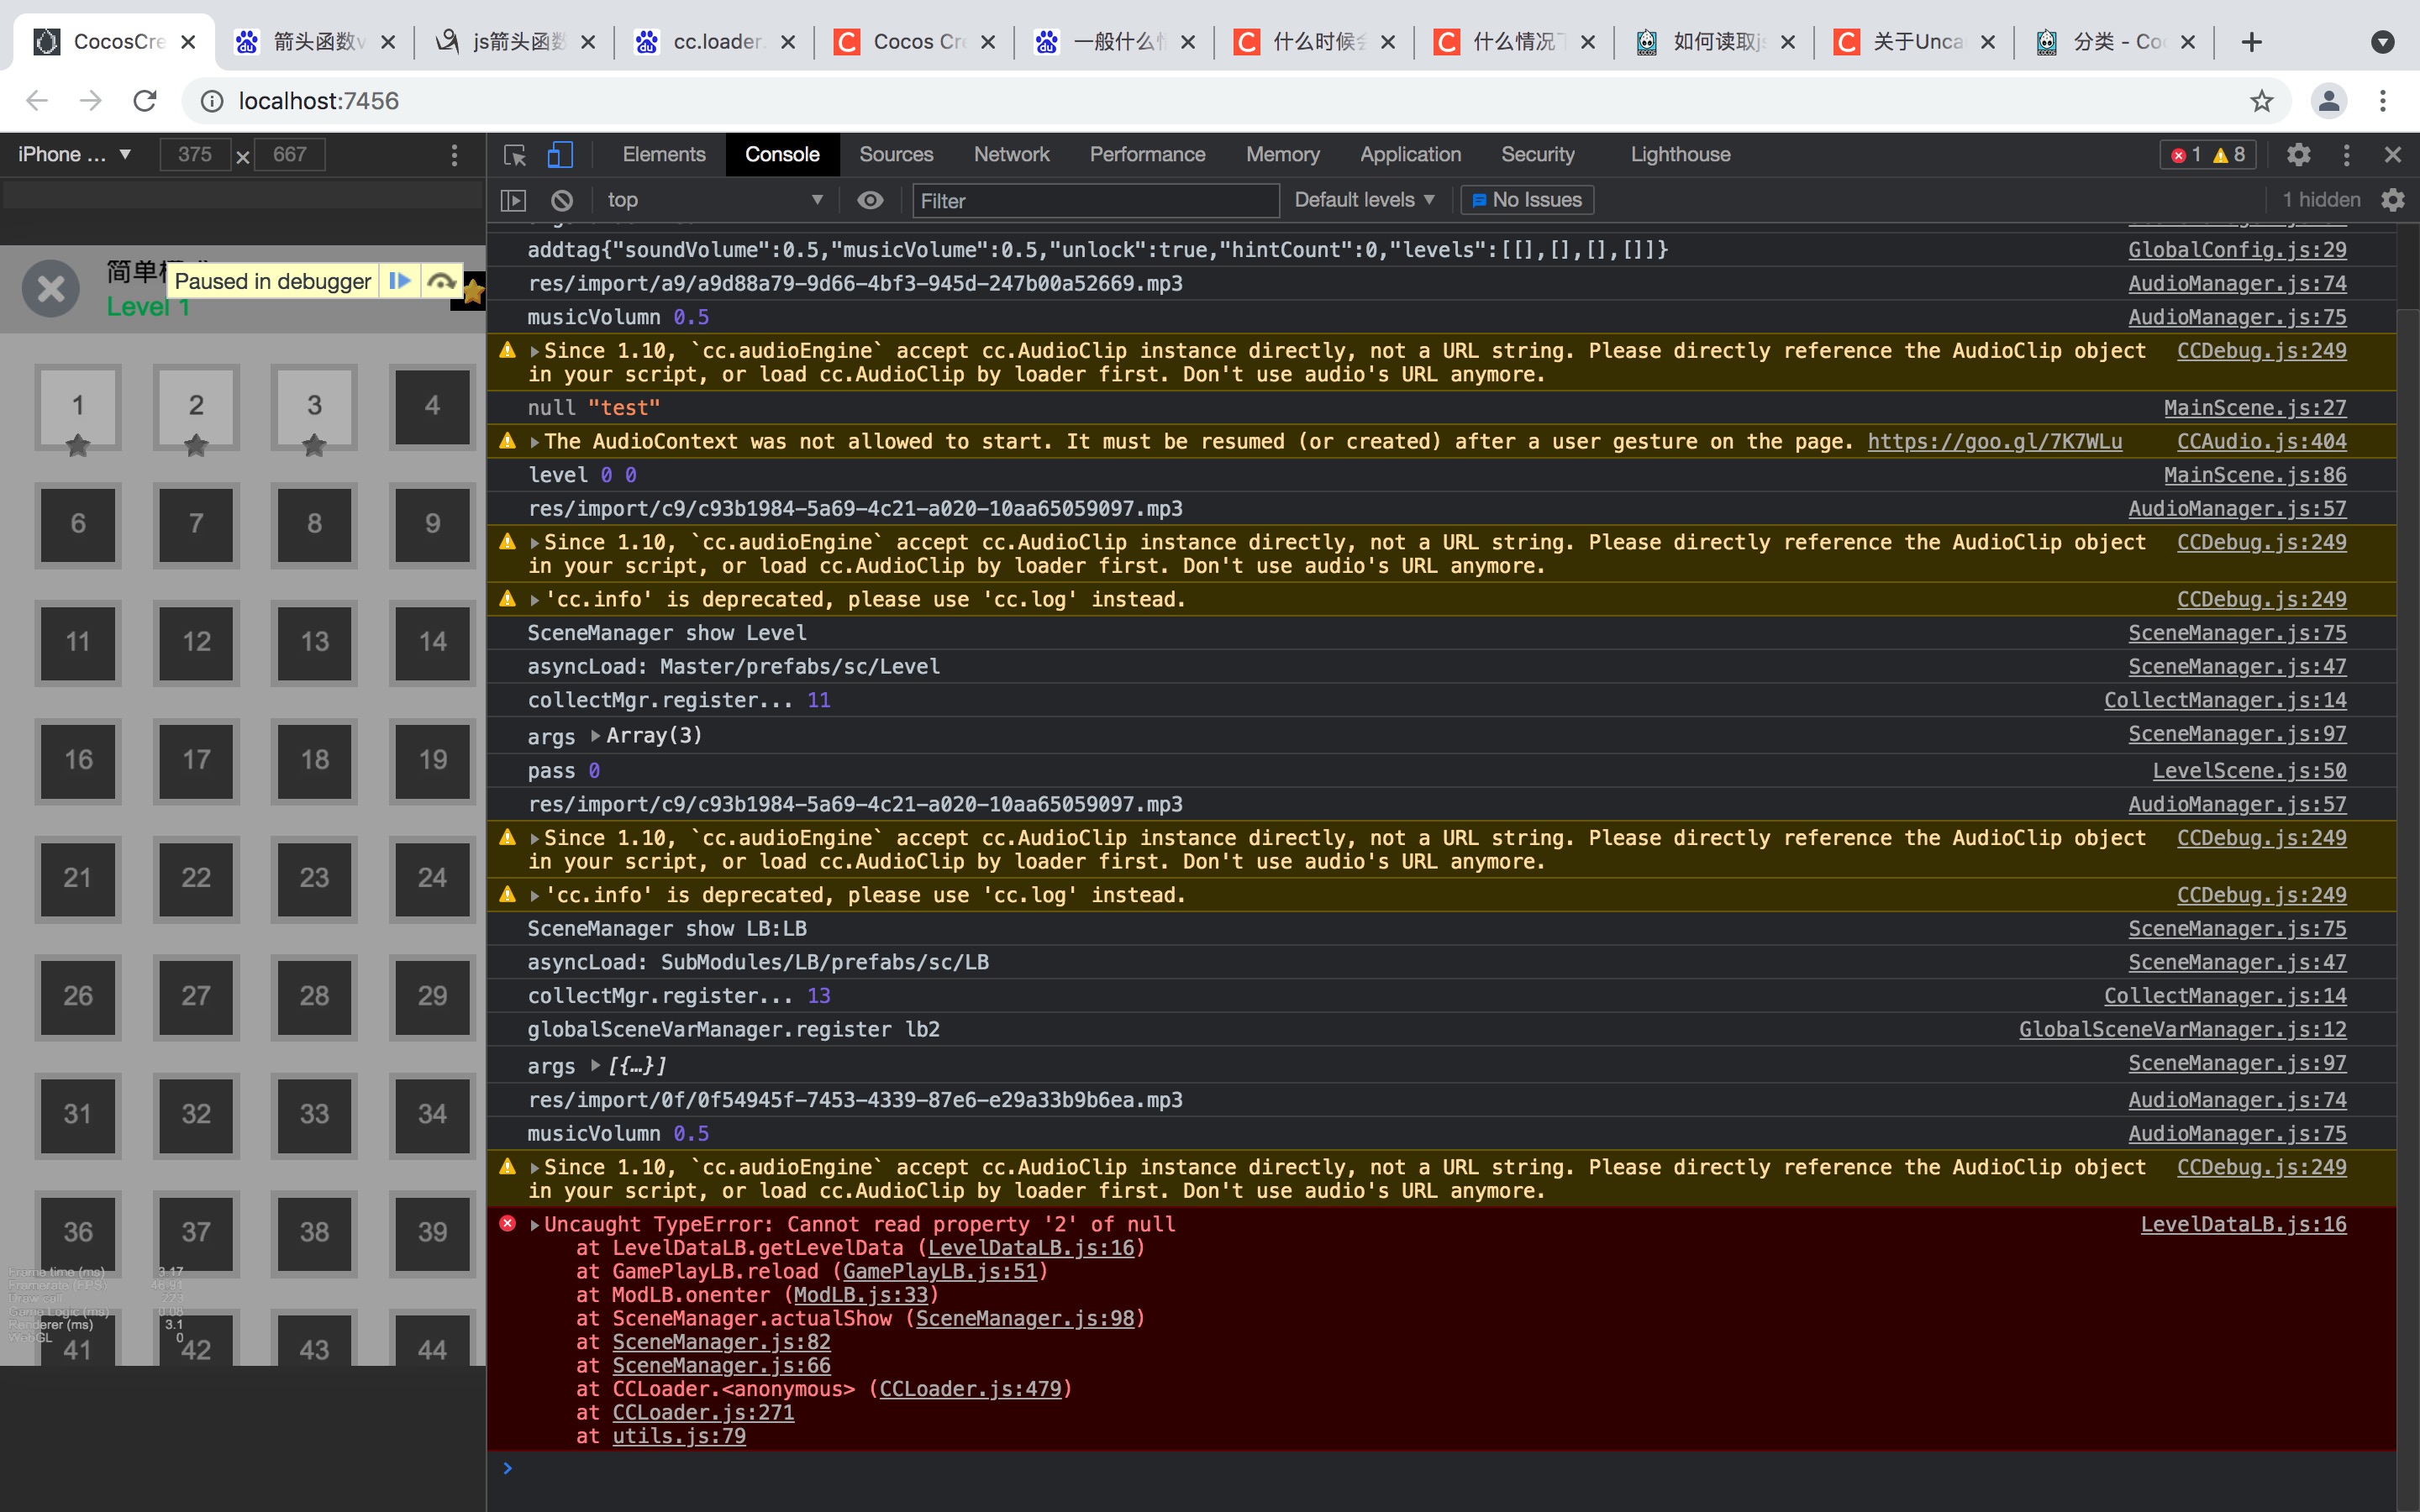This screenshot has width=2420, height=1512.
Task: Toggle the device toolbar icon
Action: click(560, 155)
